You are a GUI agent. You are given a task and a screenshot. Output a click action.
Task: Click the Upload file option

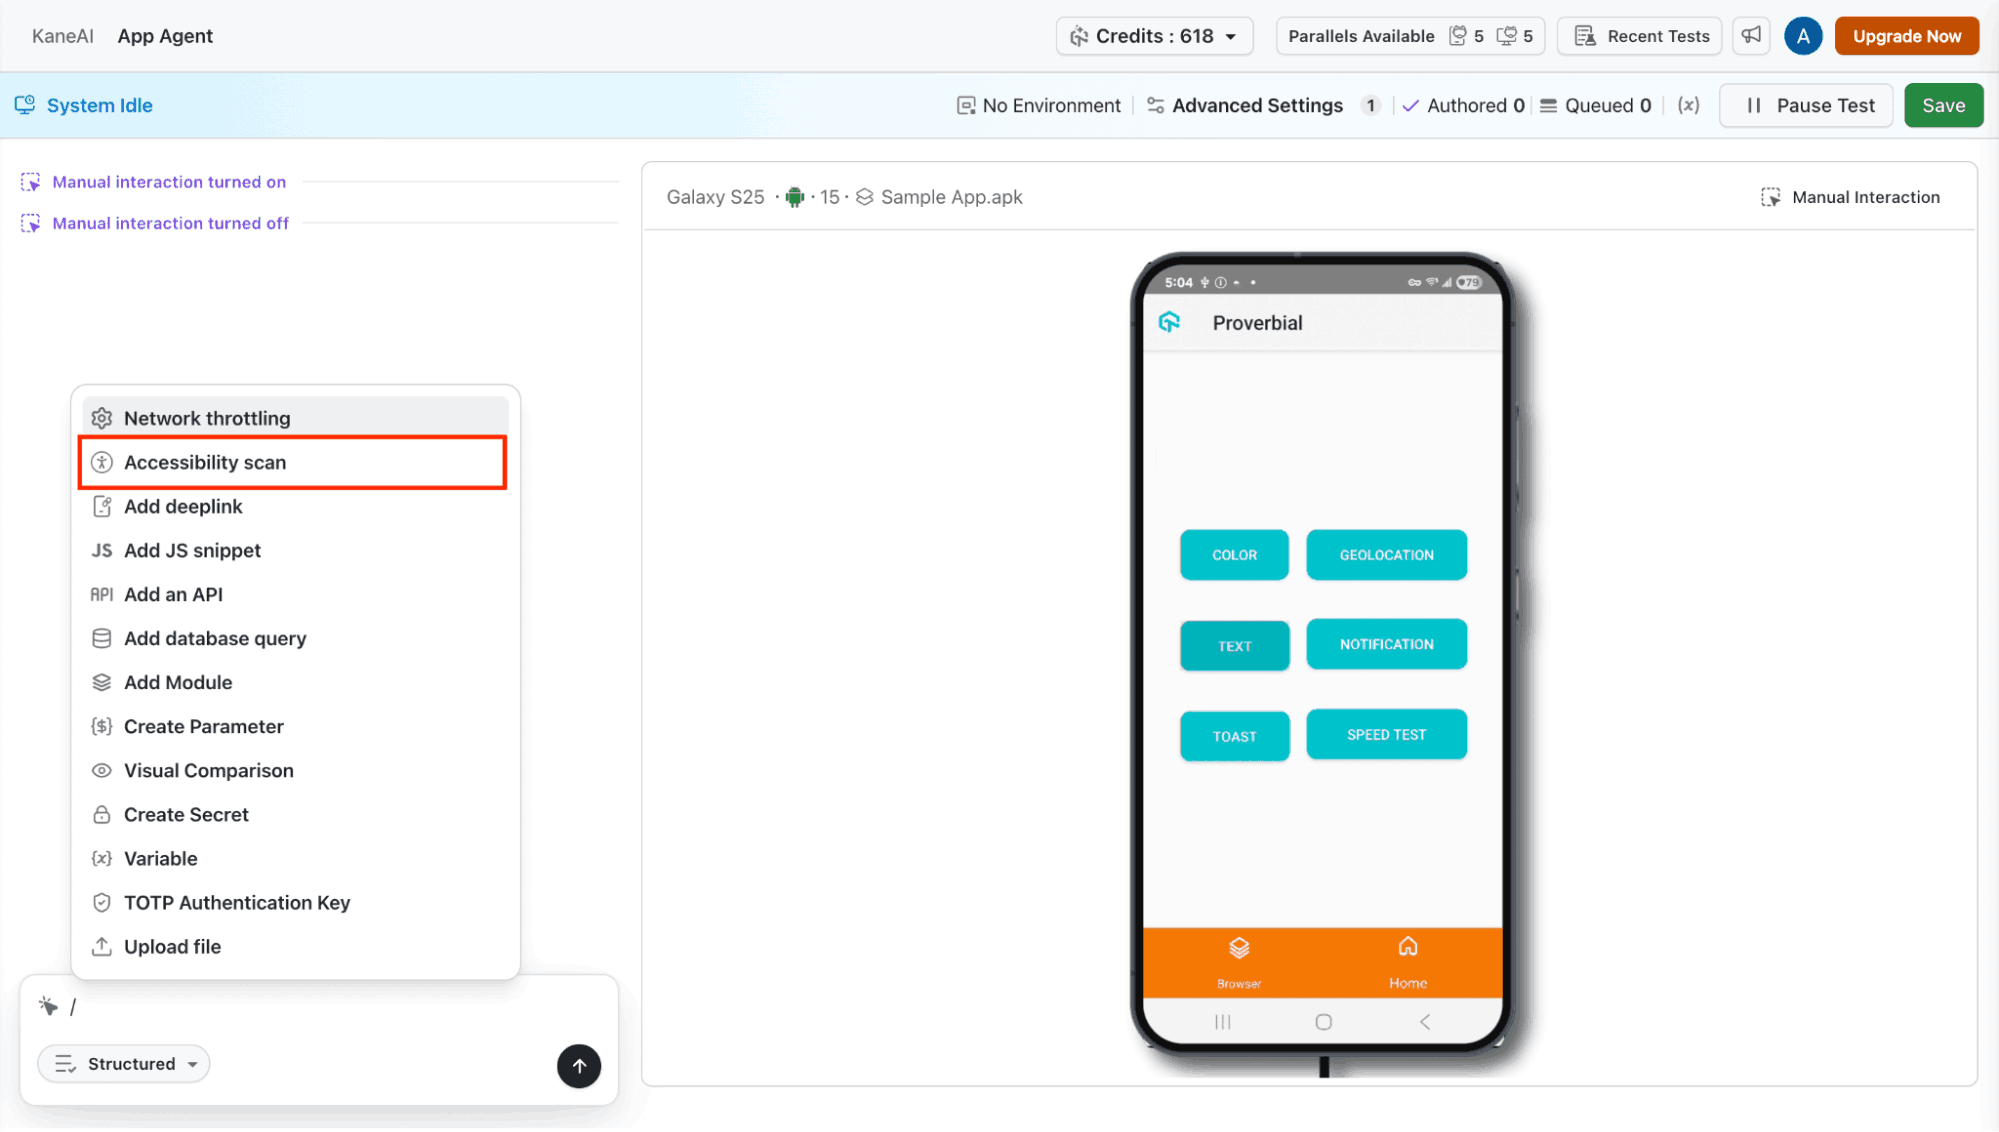click(171, 946)
